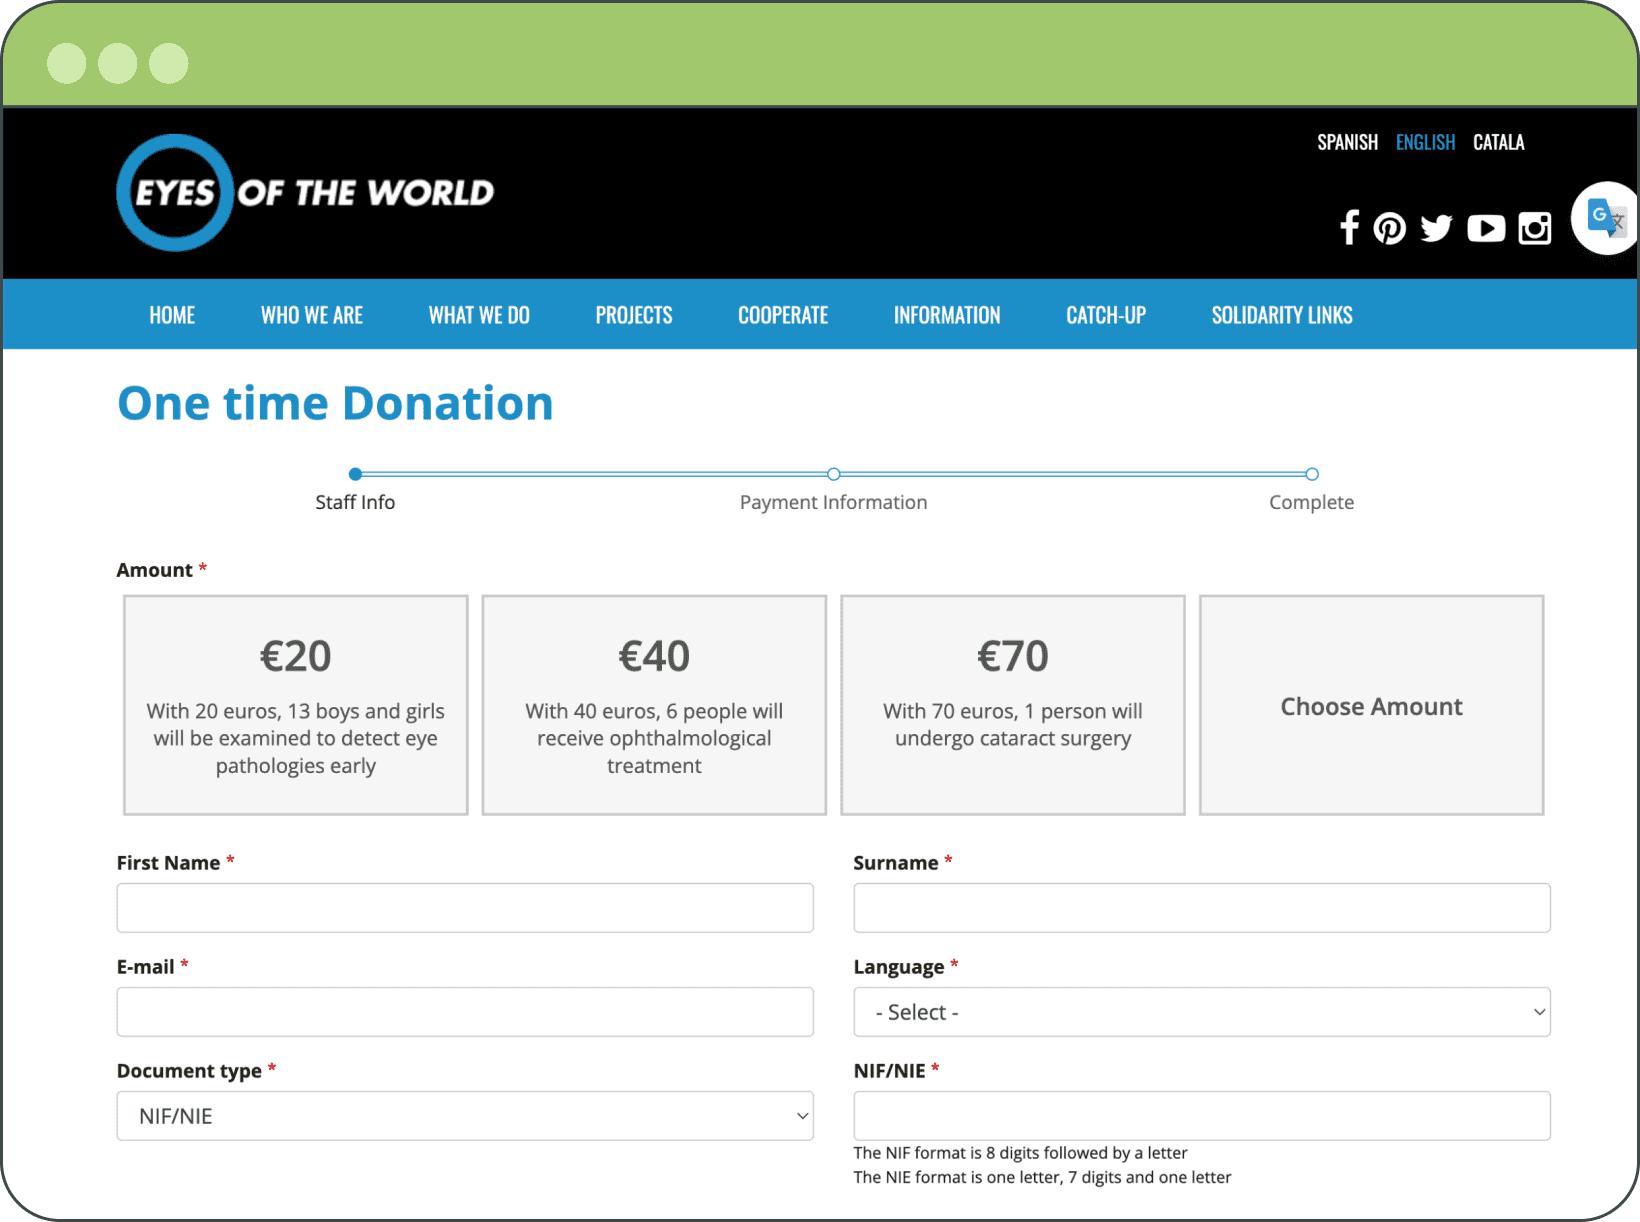Image resolution: width=1640 pixels, height=1222 pixels.
Task: Open the What We Do menu
Action: coord(479,315)
